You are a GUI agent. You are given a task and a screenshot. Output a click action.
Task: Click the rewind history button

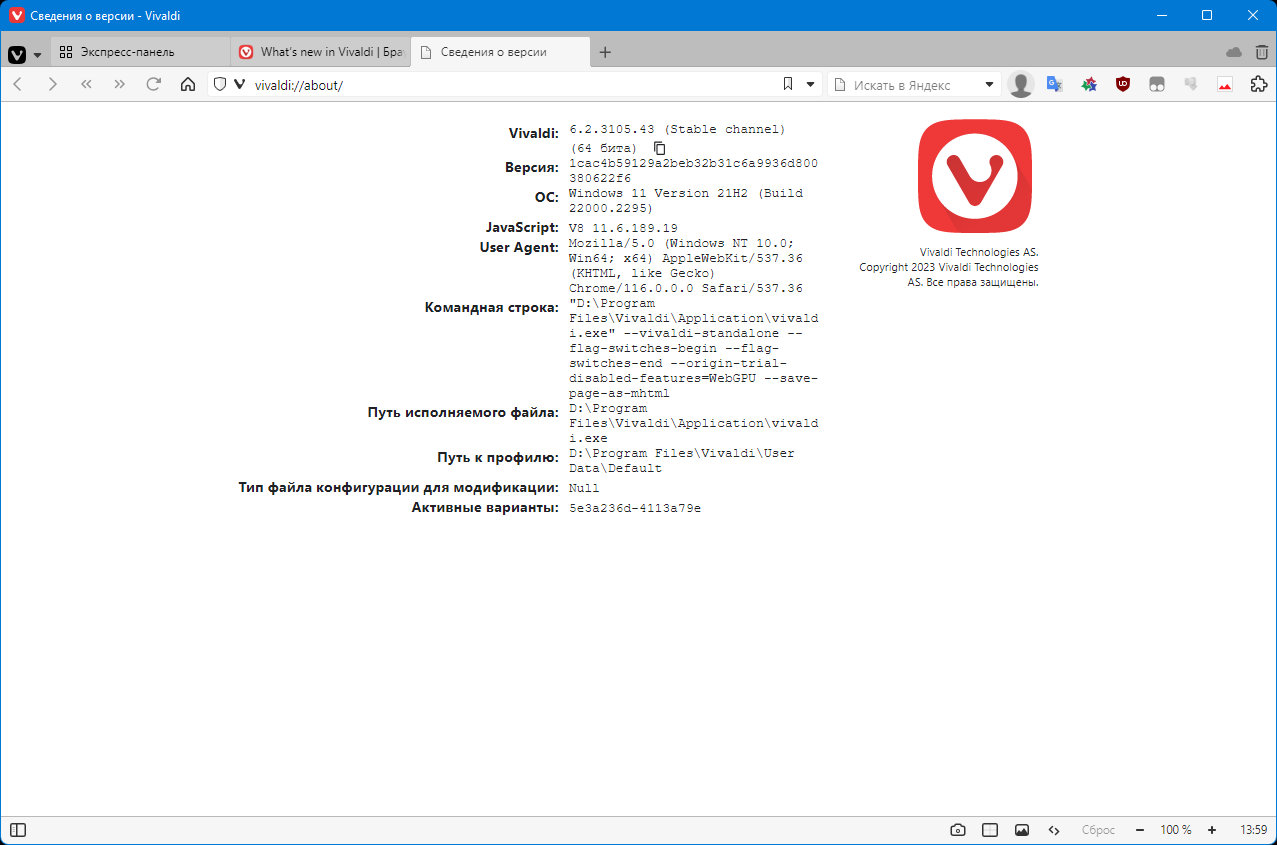[86, 84]
